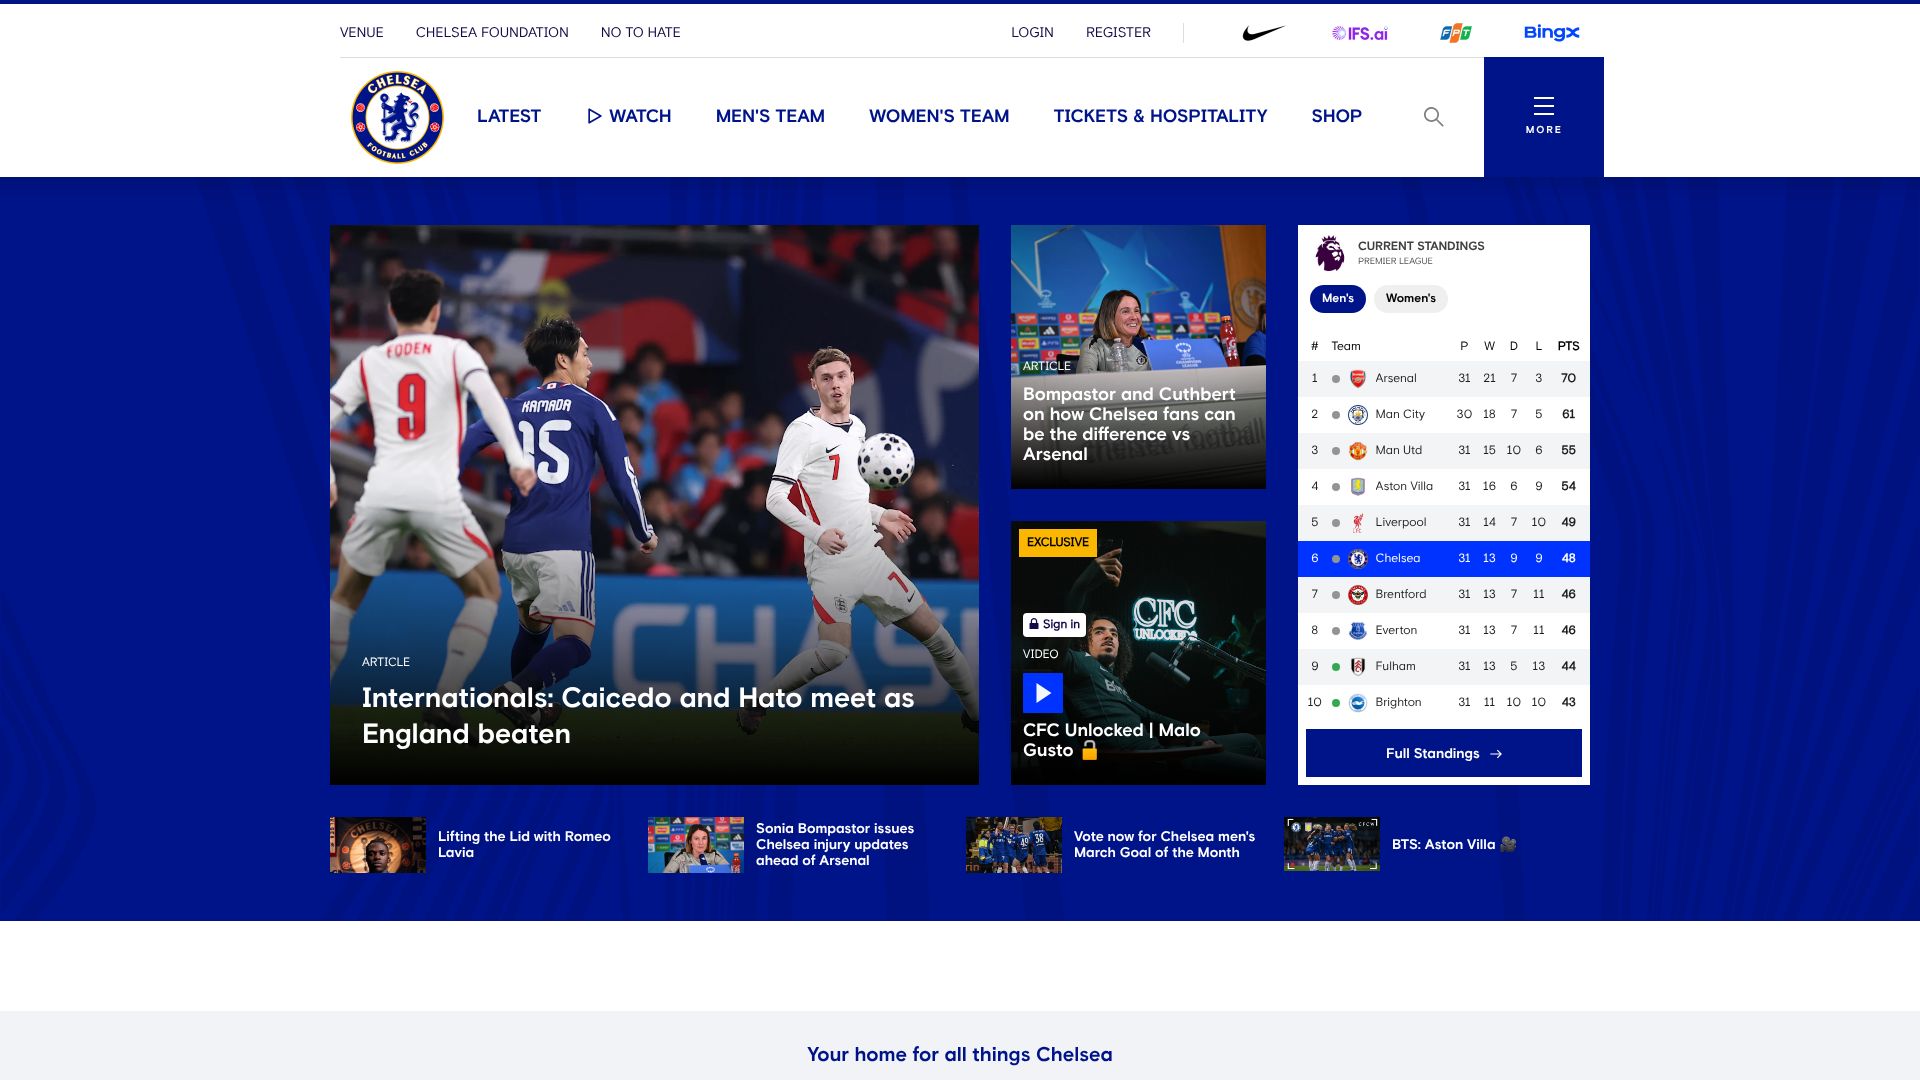Viewport: 1920px width, 1080px height.
Task: Open the search magnifier icon
Action: pyautogui.click(x=1433, y=117)
